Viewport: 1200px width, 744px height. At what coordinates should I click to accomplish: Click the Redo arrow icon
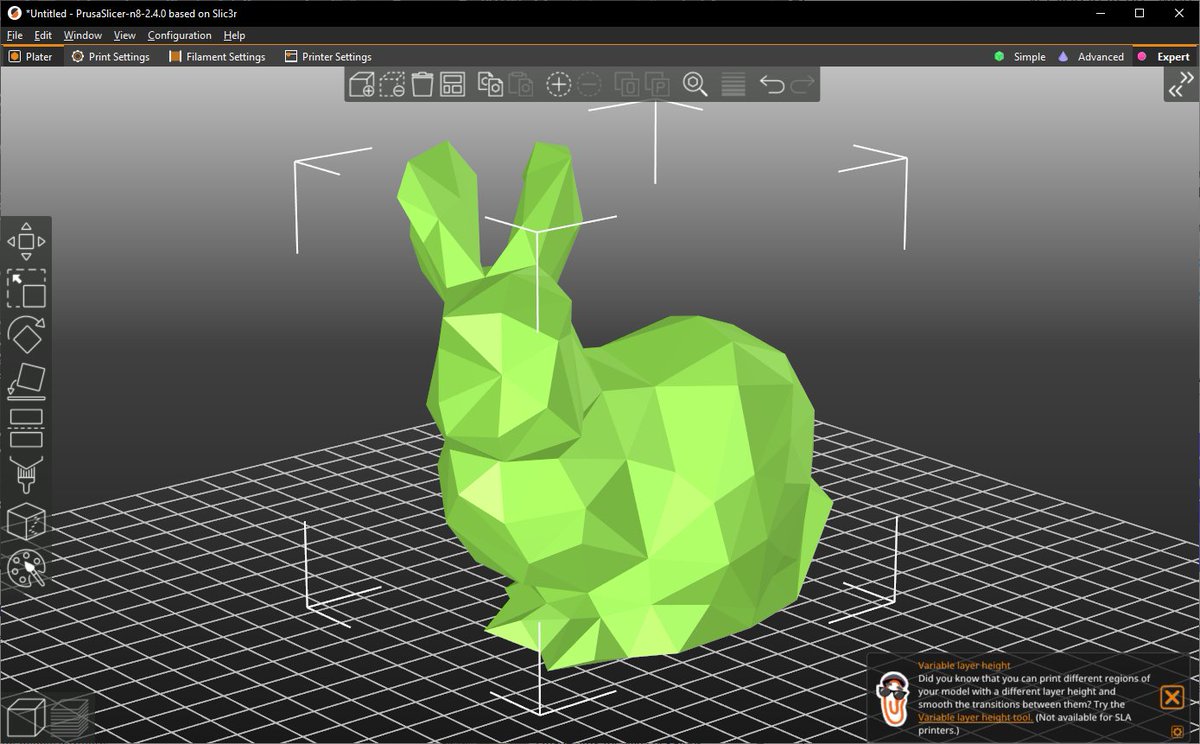[x=802, y=85]
